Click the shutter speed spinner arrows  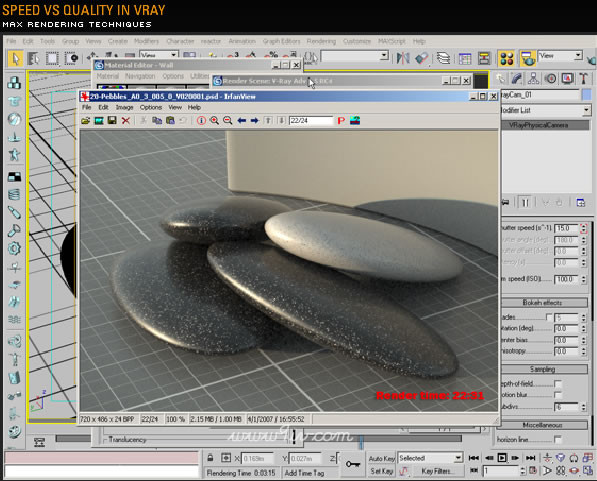[583, 229]
